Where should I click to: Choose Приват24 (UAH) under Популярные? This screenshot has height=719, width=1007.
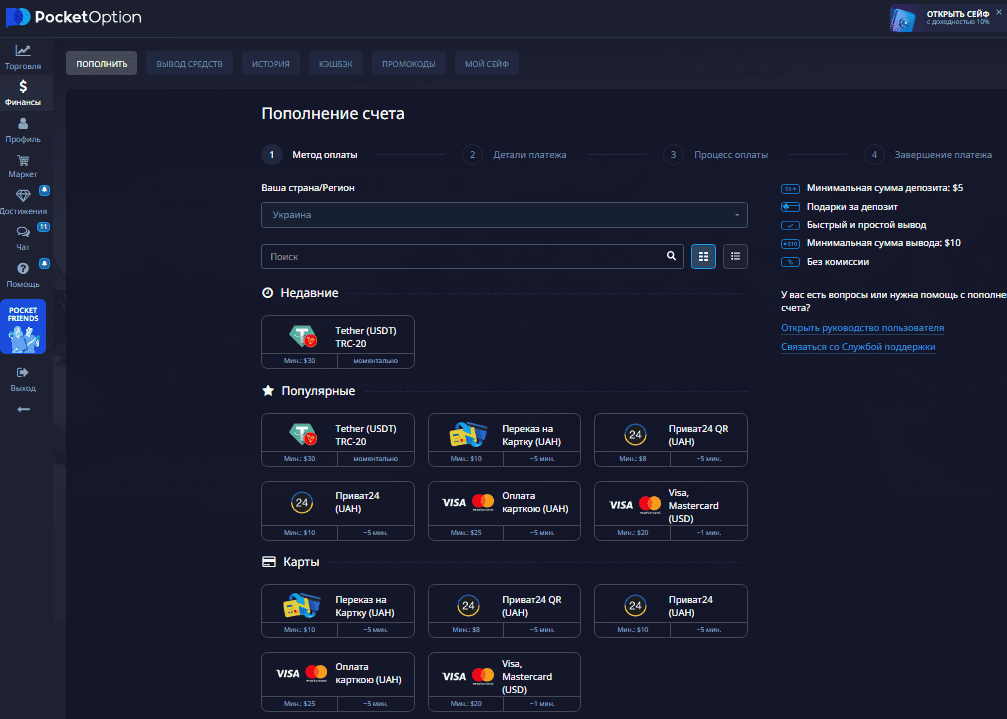click(x=338, y=511)
